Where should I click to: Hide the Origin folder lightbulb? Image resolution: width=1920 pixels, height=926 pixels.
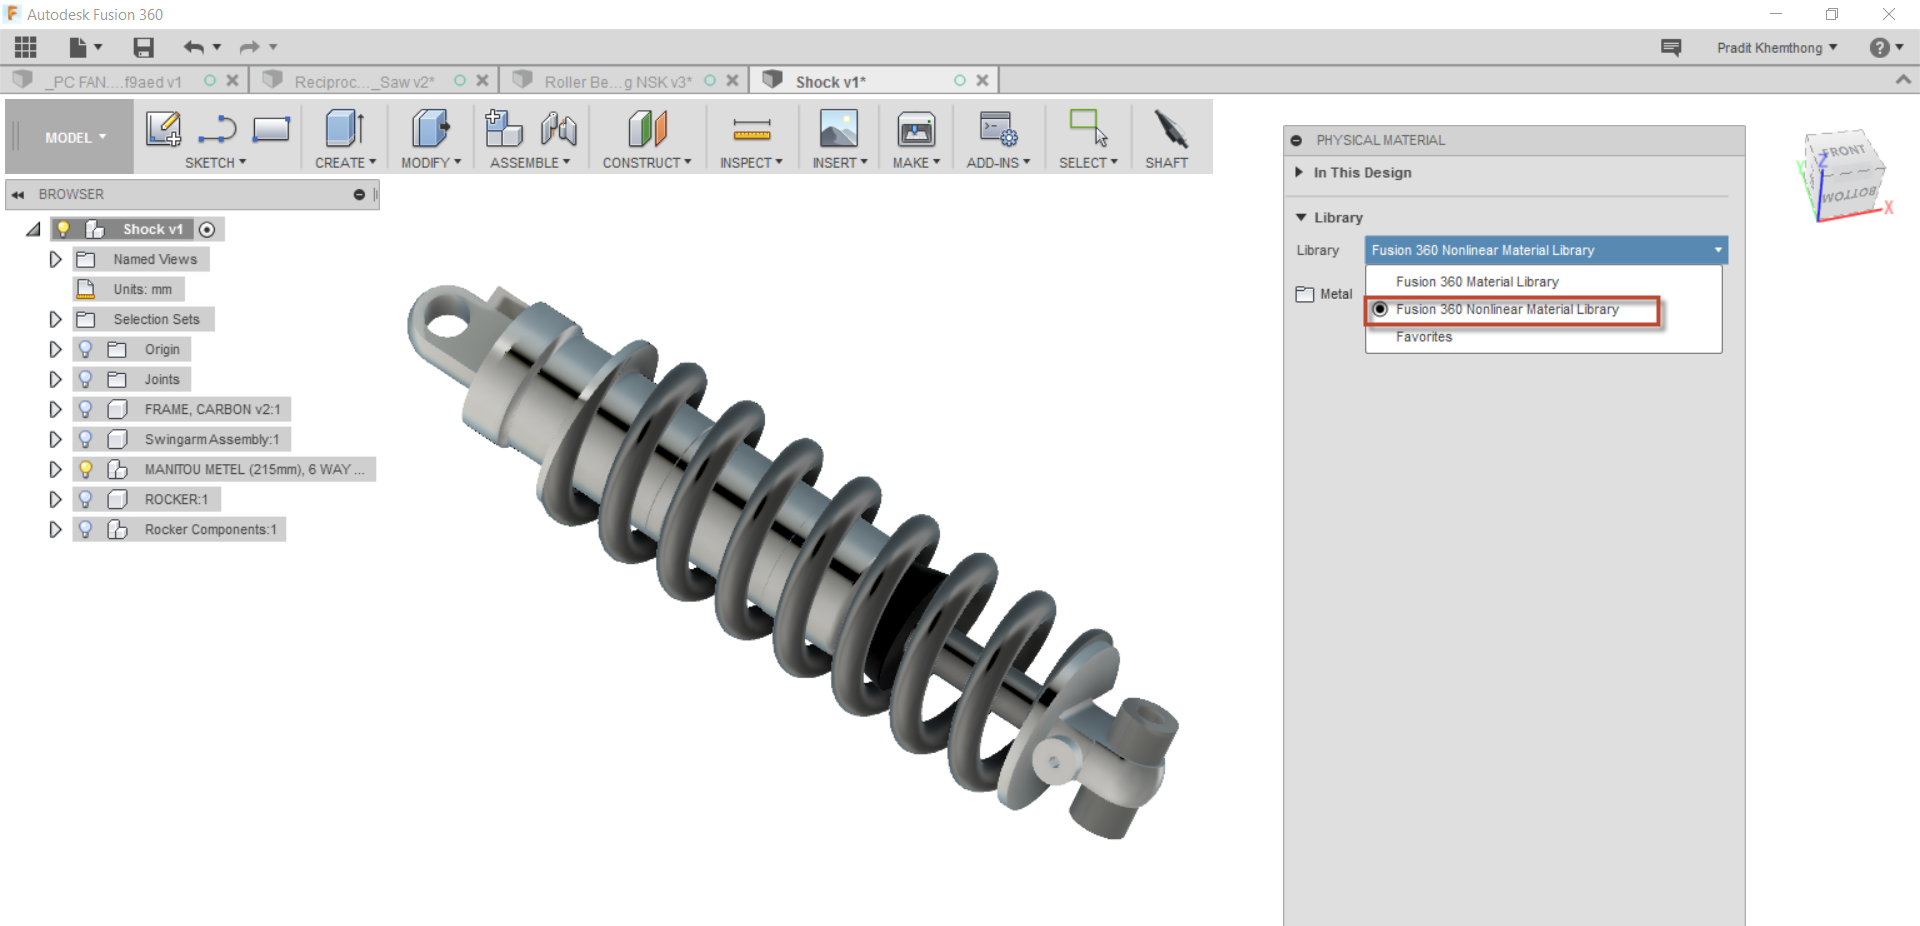coord(86,349)
